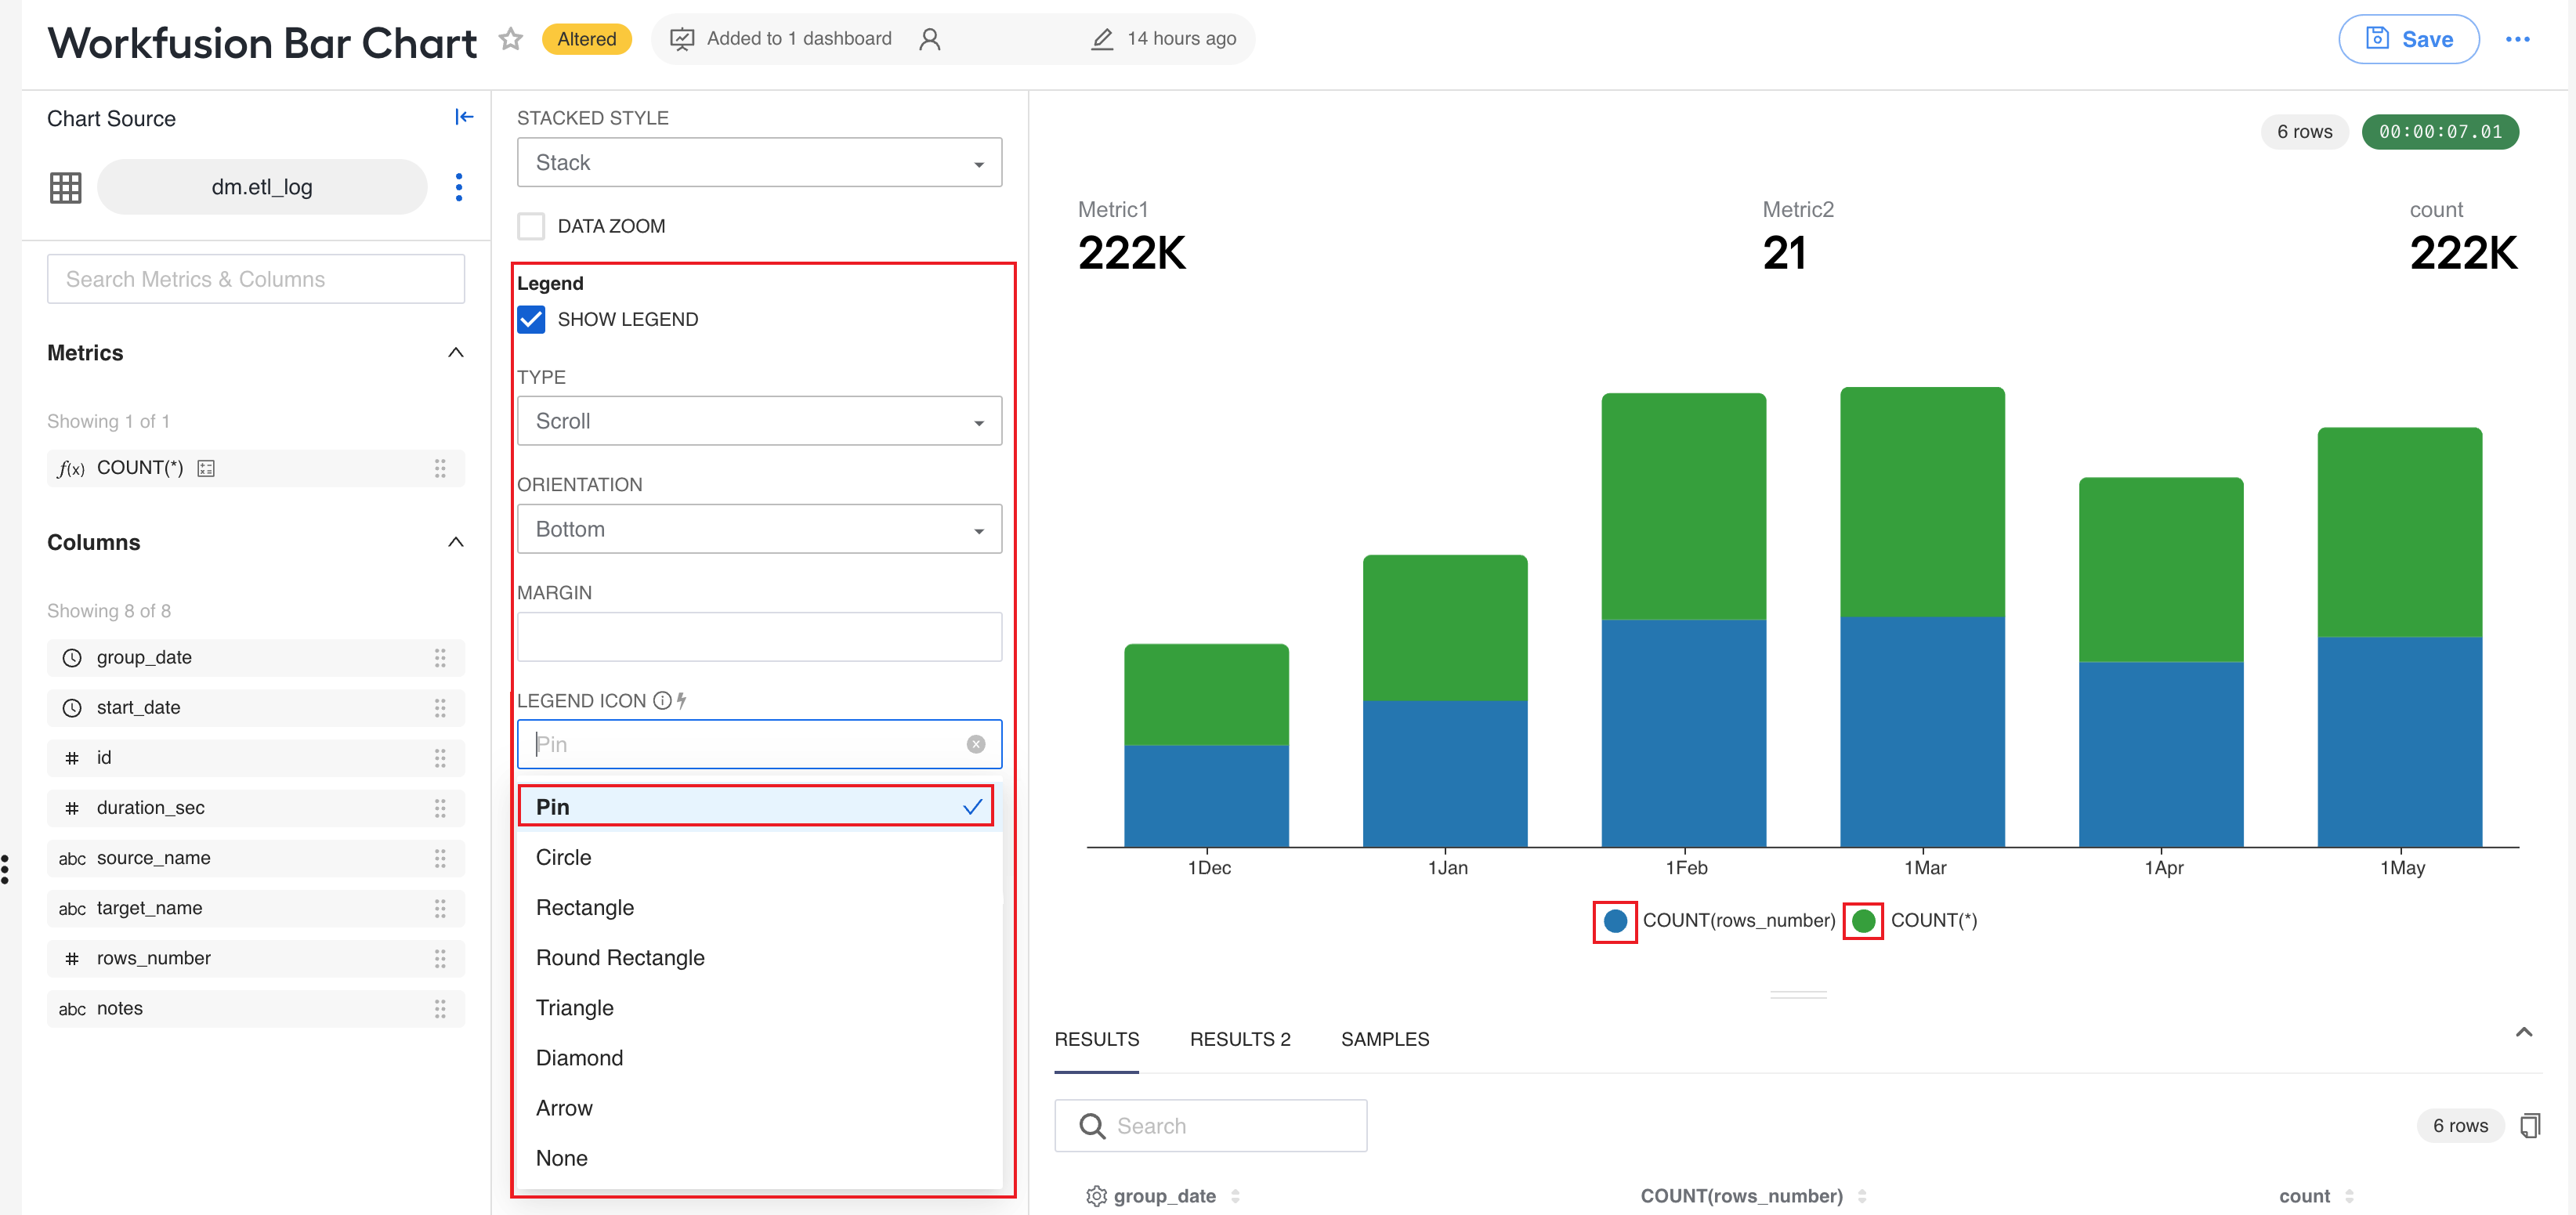The width and height of the screenshot is (2576, 1215).
Task: Open the Stacked Style dropdown
Action: pyautogui.click(x=759, y=162)
